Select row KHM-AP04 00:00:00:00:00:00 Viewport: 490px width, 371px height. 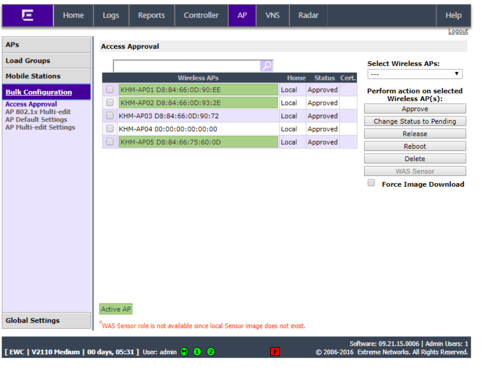230,129
